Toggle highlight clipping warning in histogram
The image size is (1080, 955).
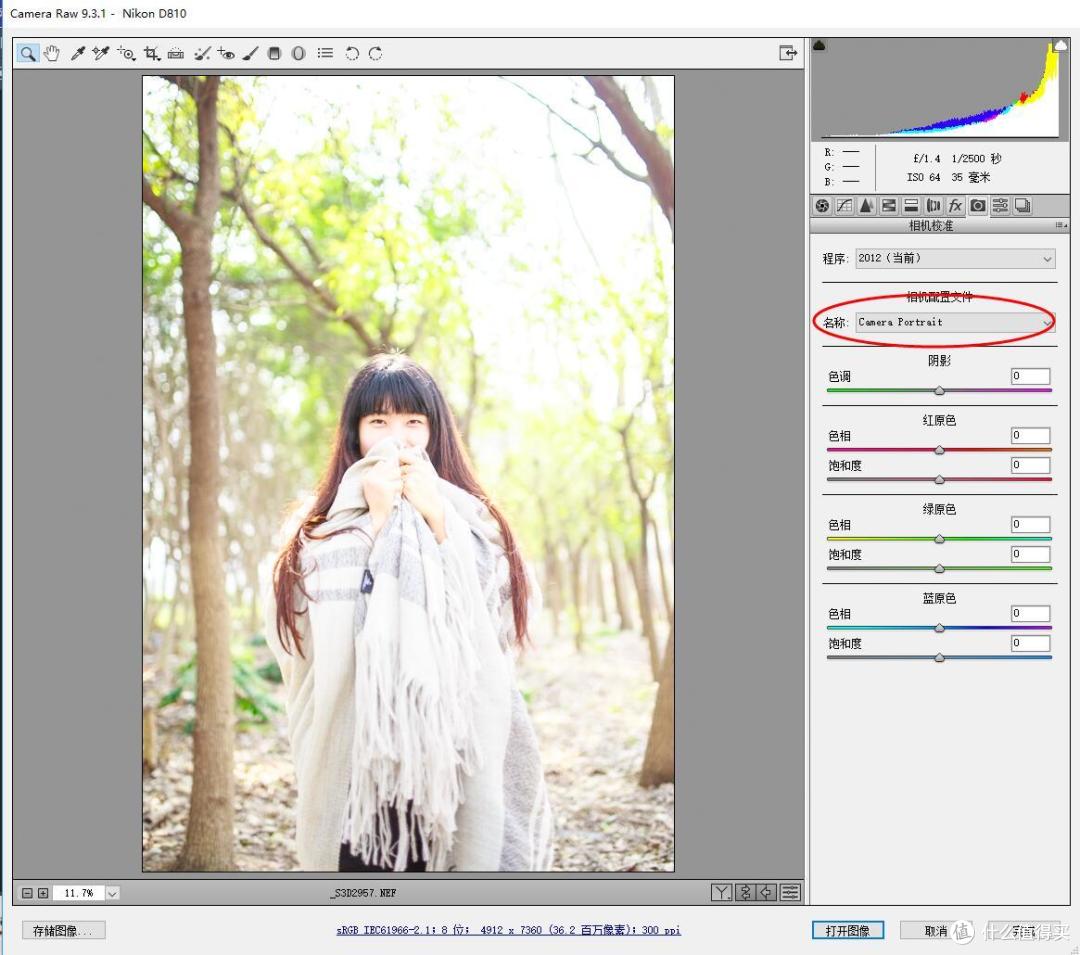[1061, 46]
